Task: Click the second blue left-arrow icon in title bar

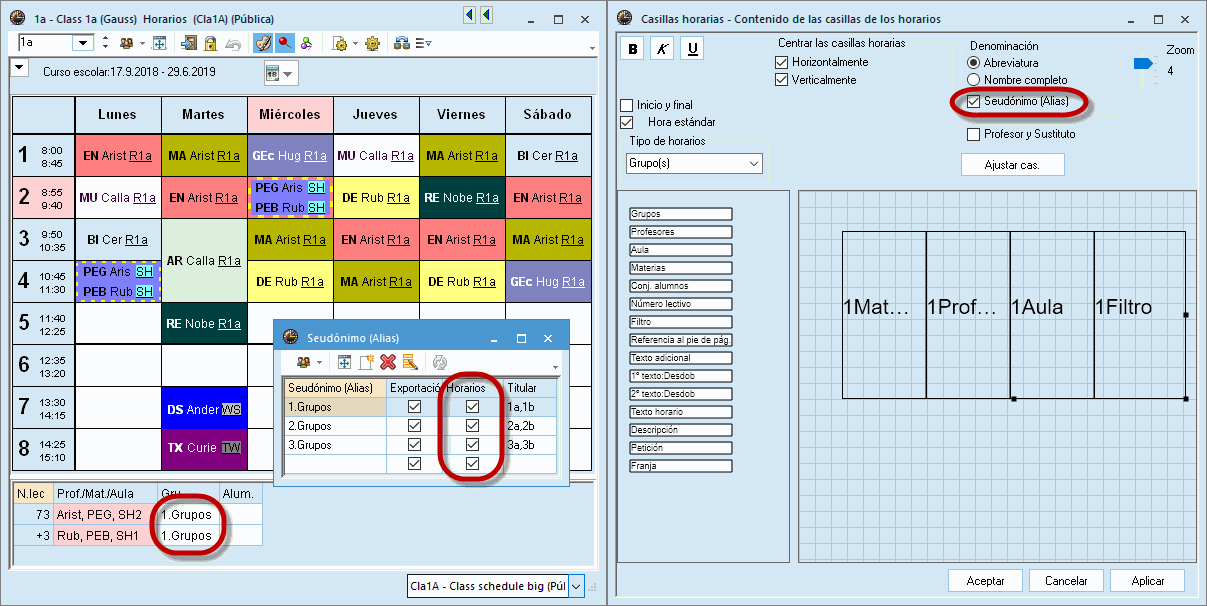Action: click(486, 15)
